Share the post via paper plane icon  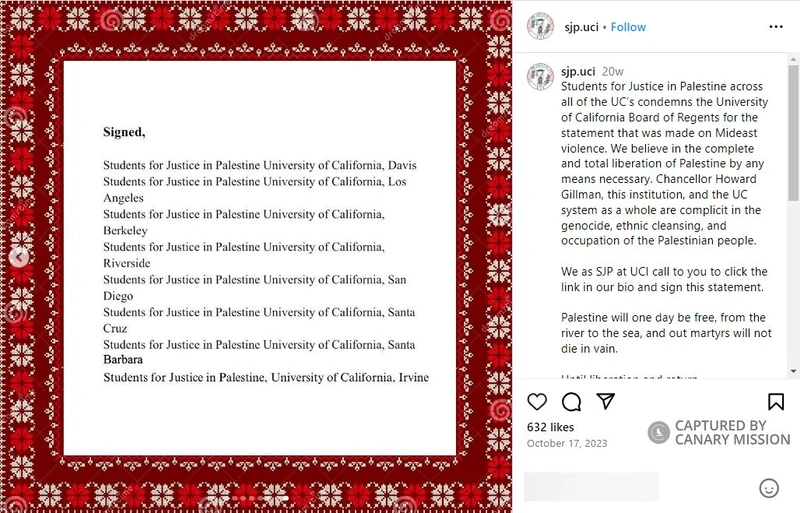pyautogui.click(x=605, y=402)
